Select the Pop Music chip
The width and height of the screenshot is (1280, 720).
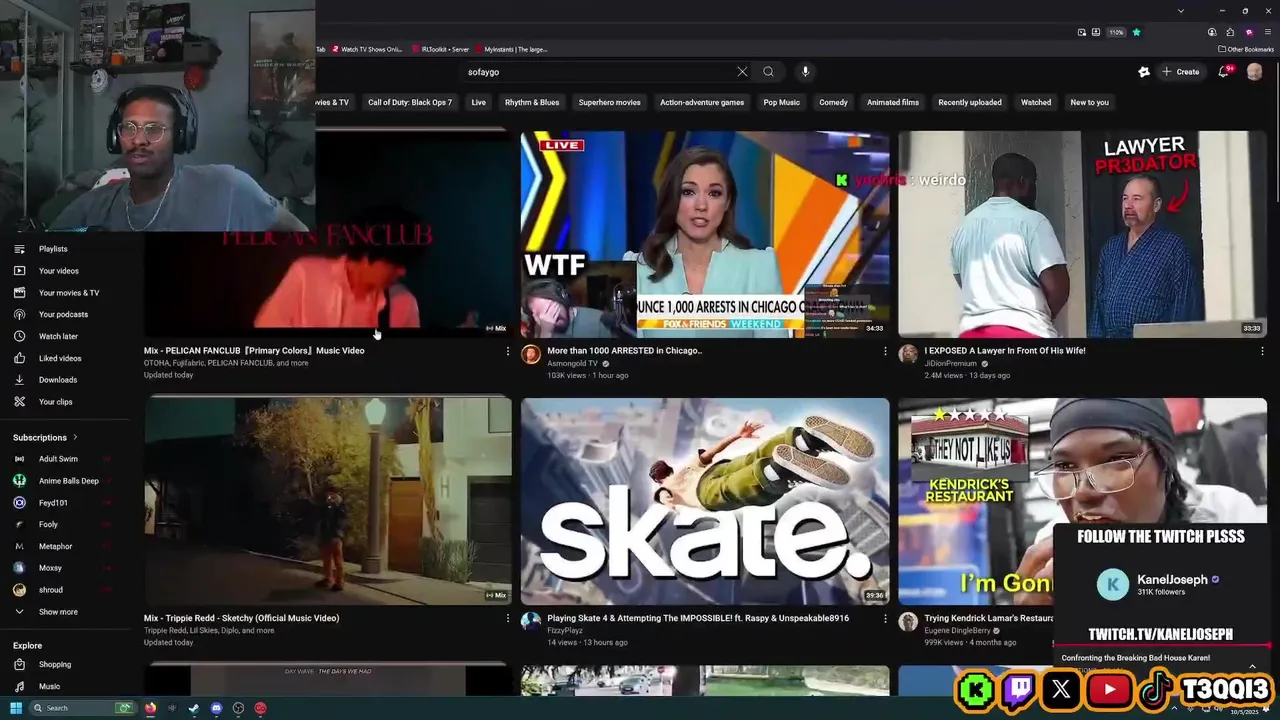point(782,102)
